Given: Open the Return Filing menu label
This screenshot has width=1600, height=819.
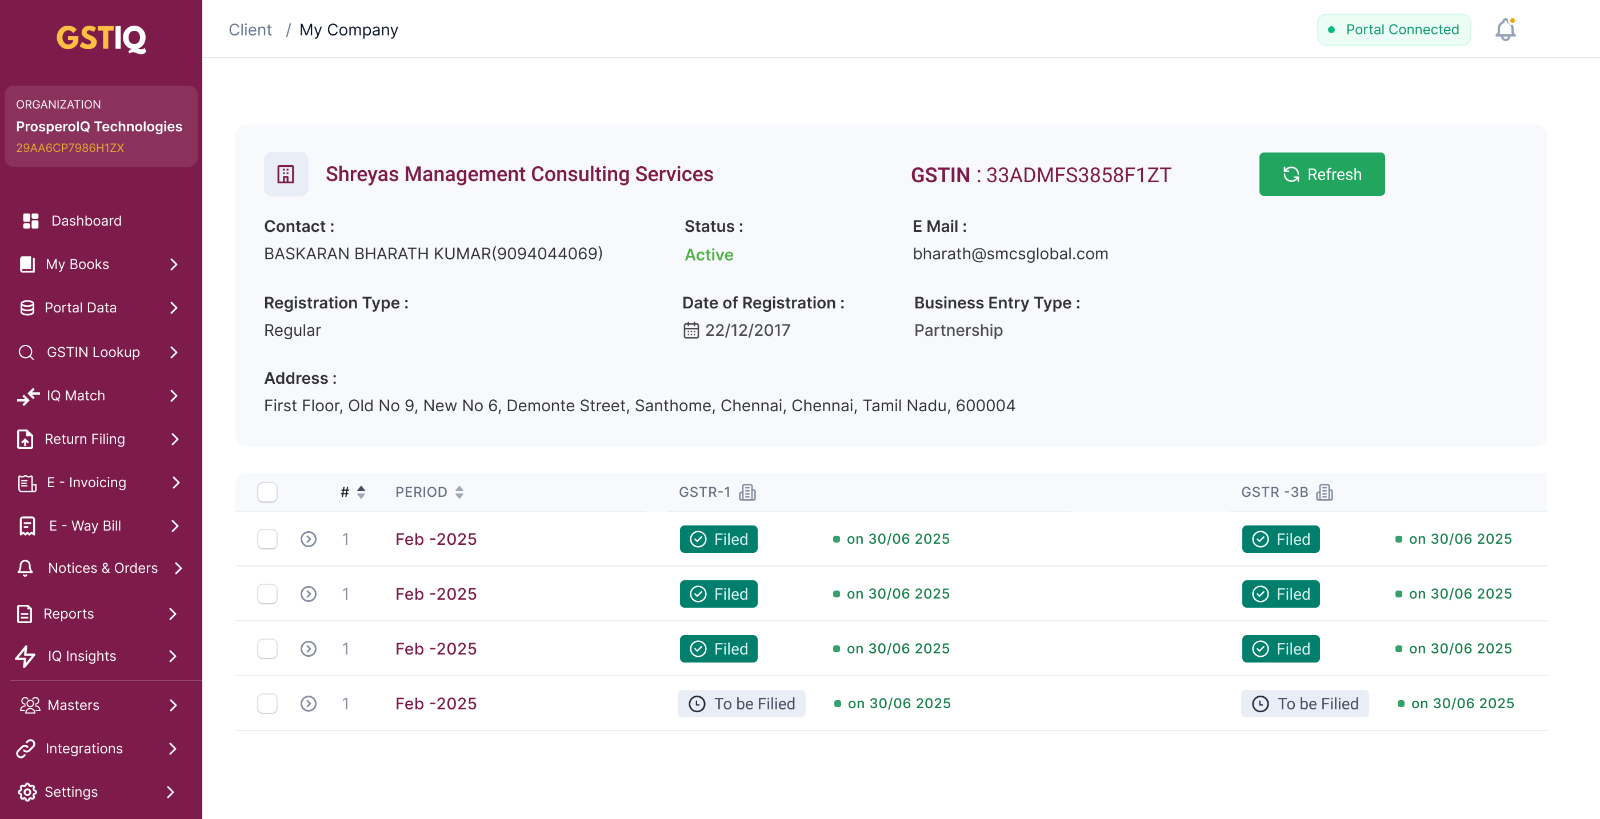Looking at the screenshot, I should 85,439.
